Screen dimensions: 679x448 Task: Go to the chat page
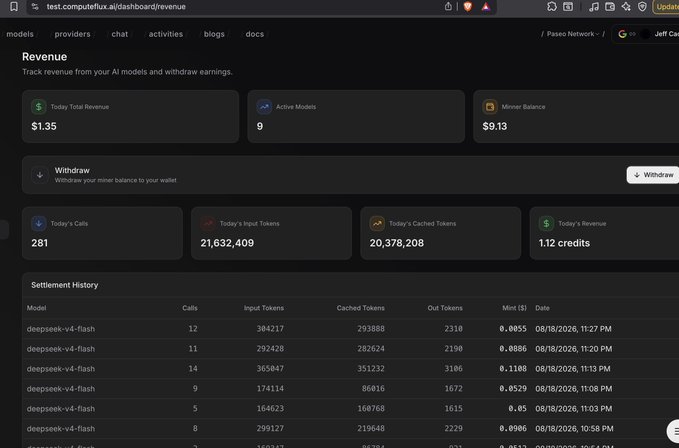click(120, 34)
